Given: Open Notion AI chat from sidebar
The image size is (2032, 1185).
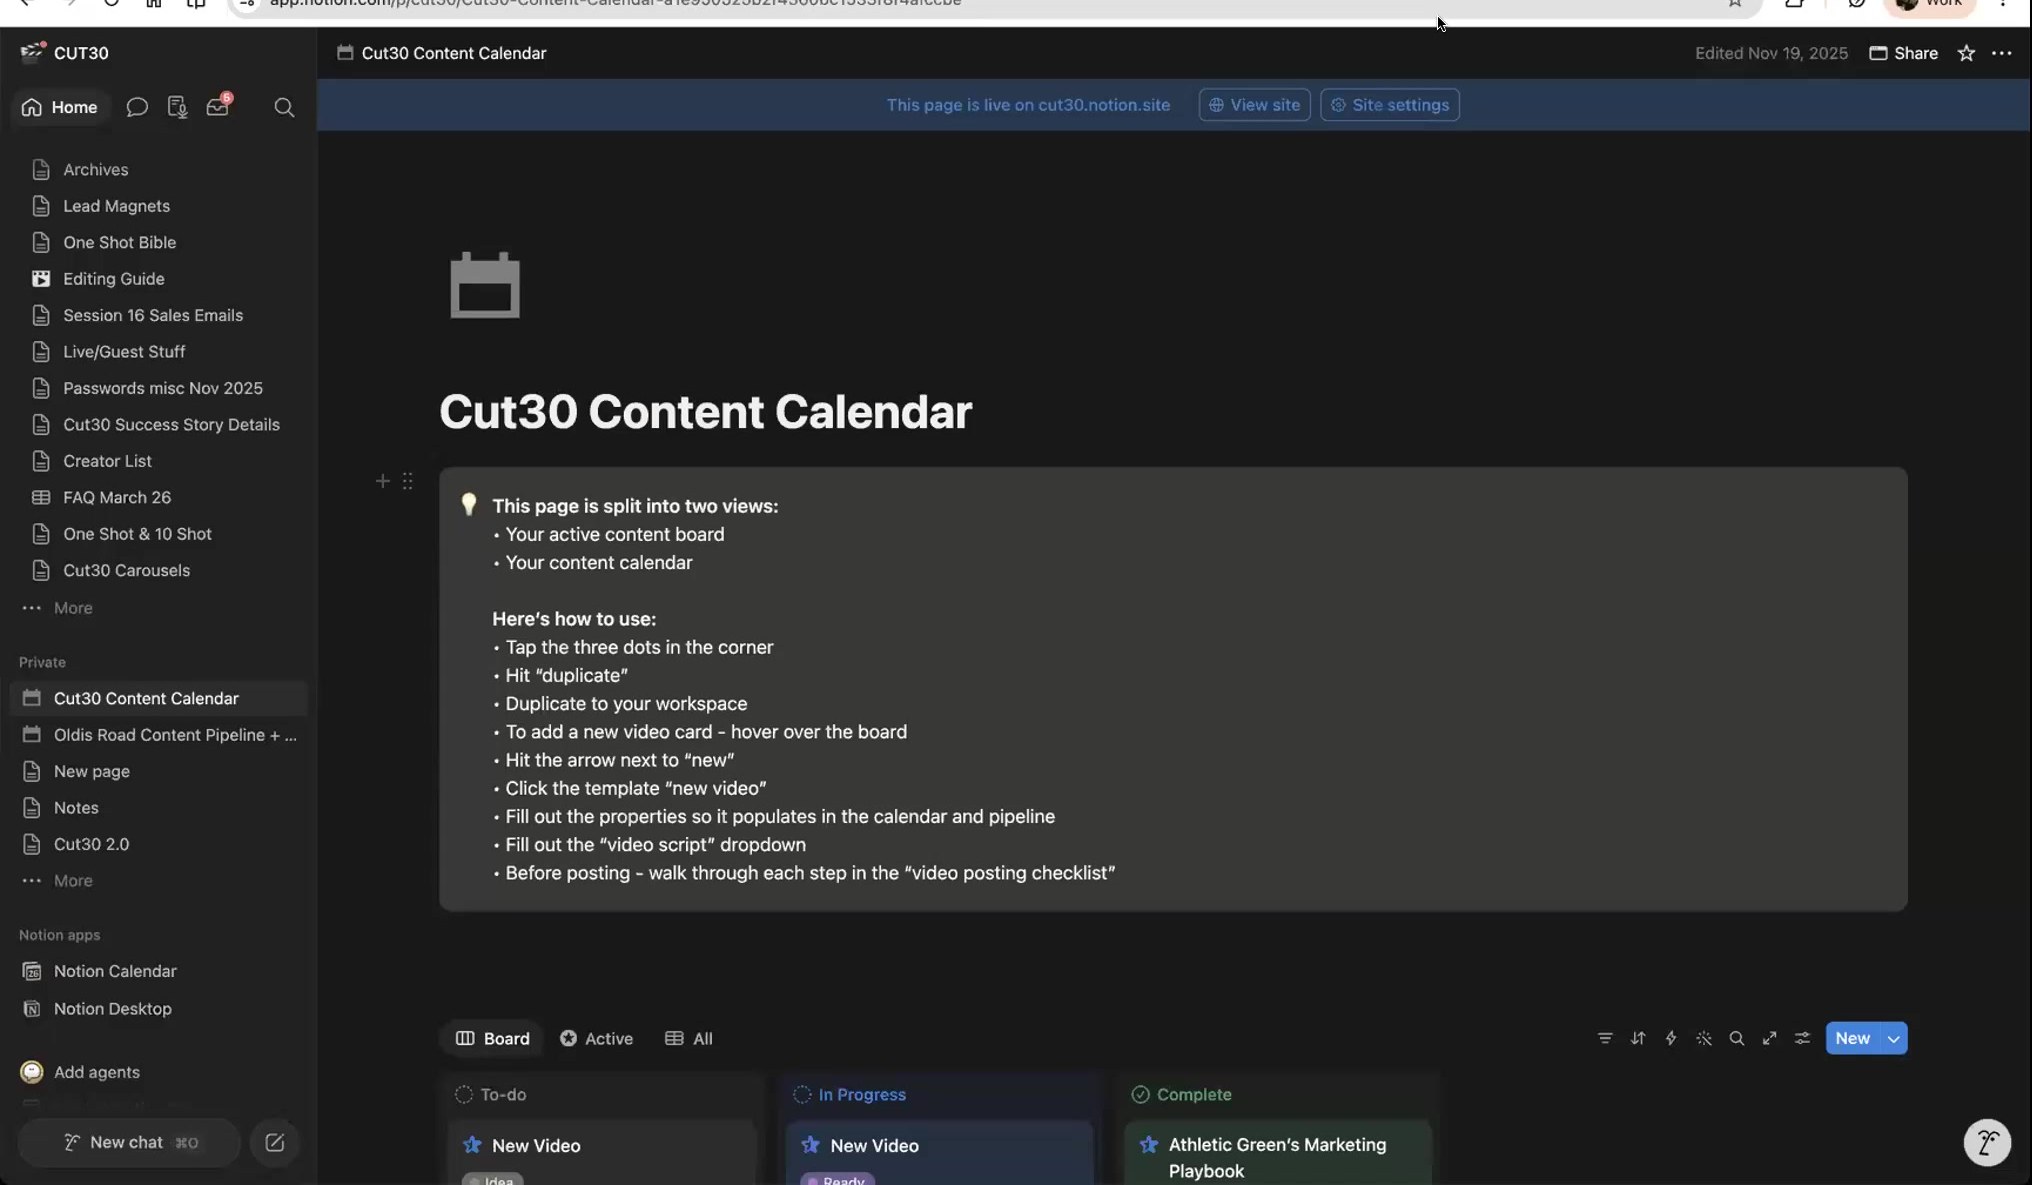Looking at the screenshot, I should pos(137,107).
